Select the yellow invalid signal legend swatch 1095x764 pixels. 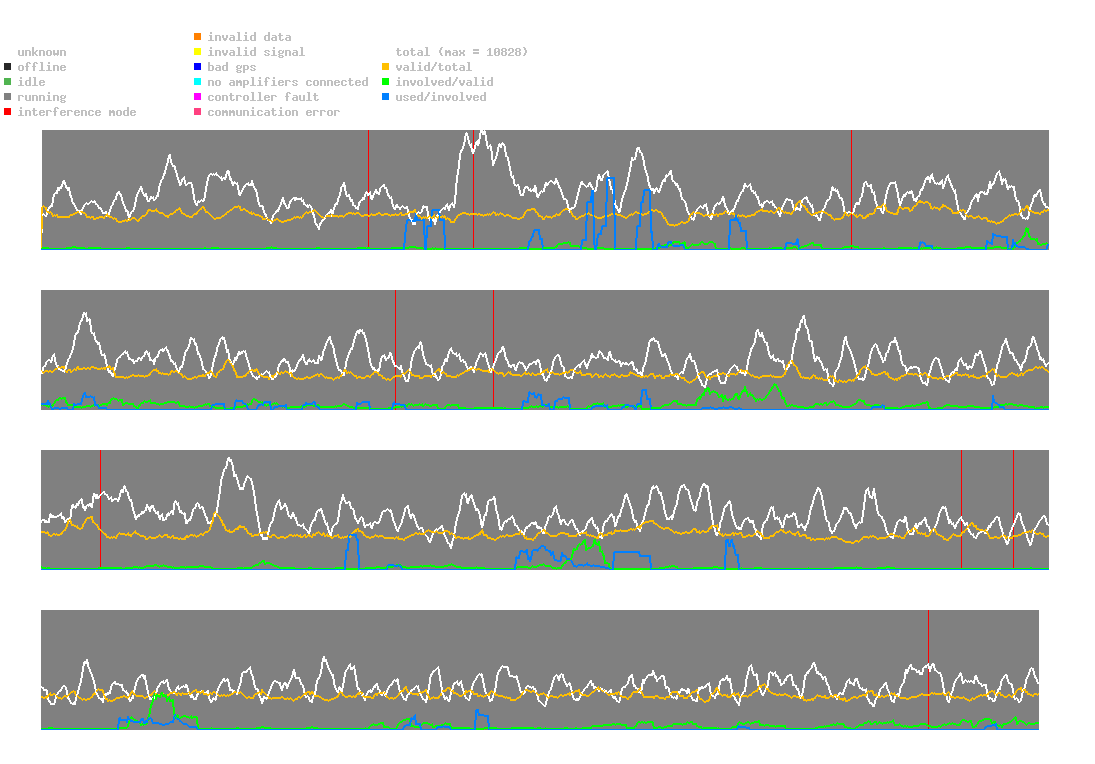click(198, 52)
